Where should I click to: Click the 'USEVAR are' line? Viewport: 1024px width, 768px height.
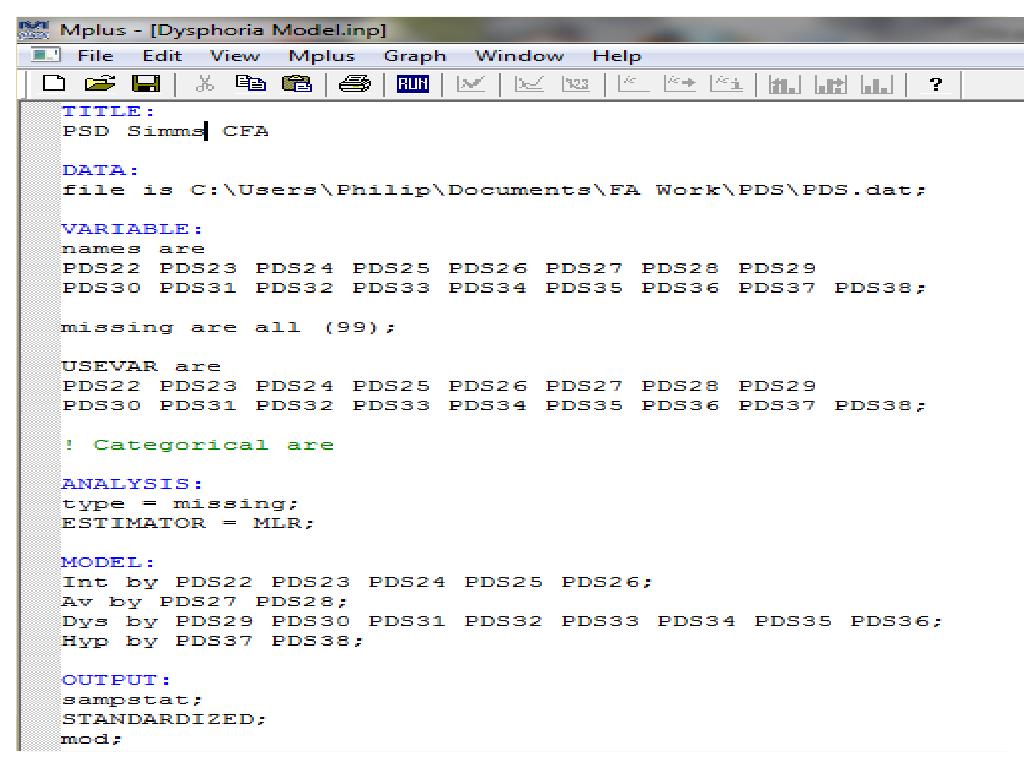pos(141,366)
